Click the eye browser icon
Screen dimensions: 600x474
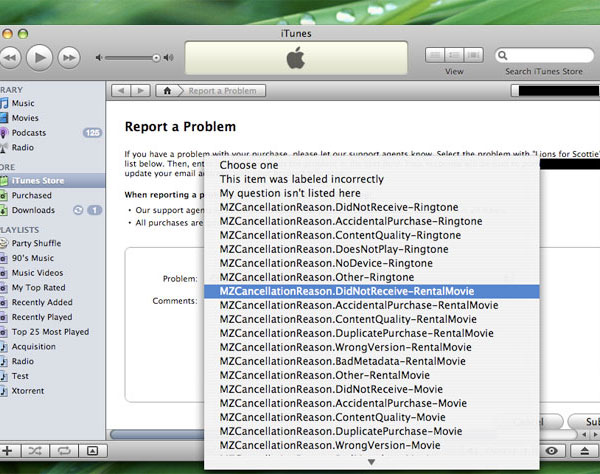tap(551, 451)
